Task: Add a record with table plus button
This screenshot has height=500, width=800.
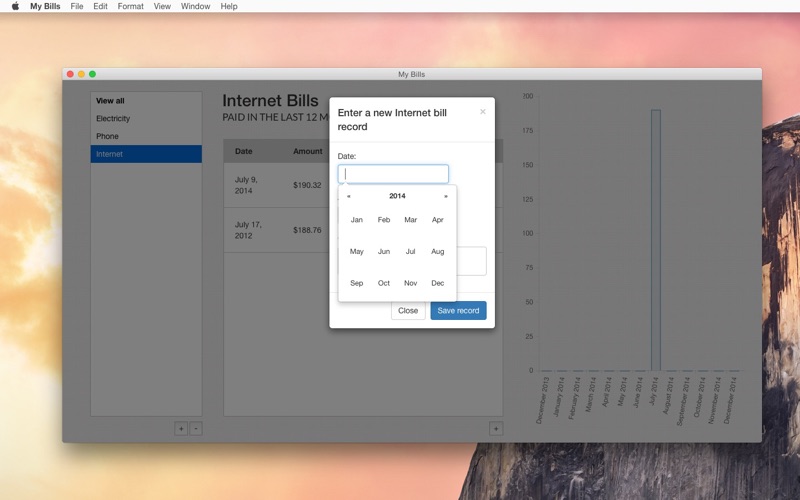Action: 496,429
